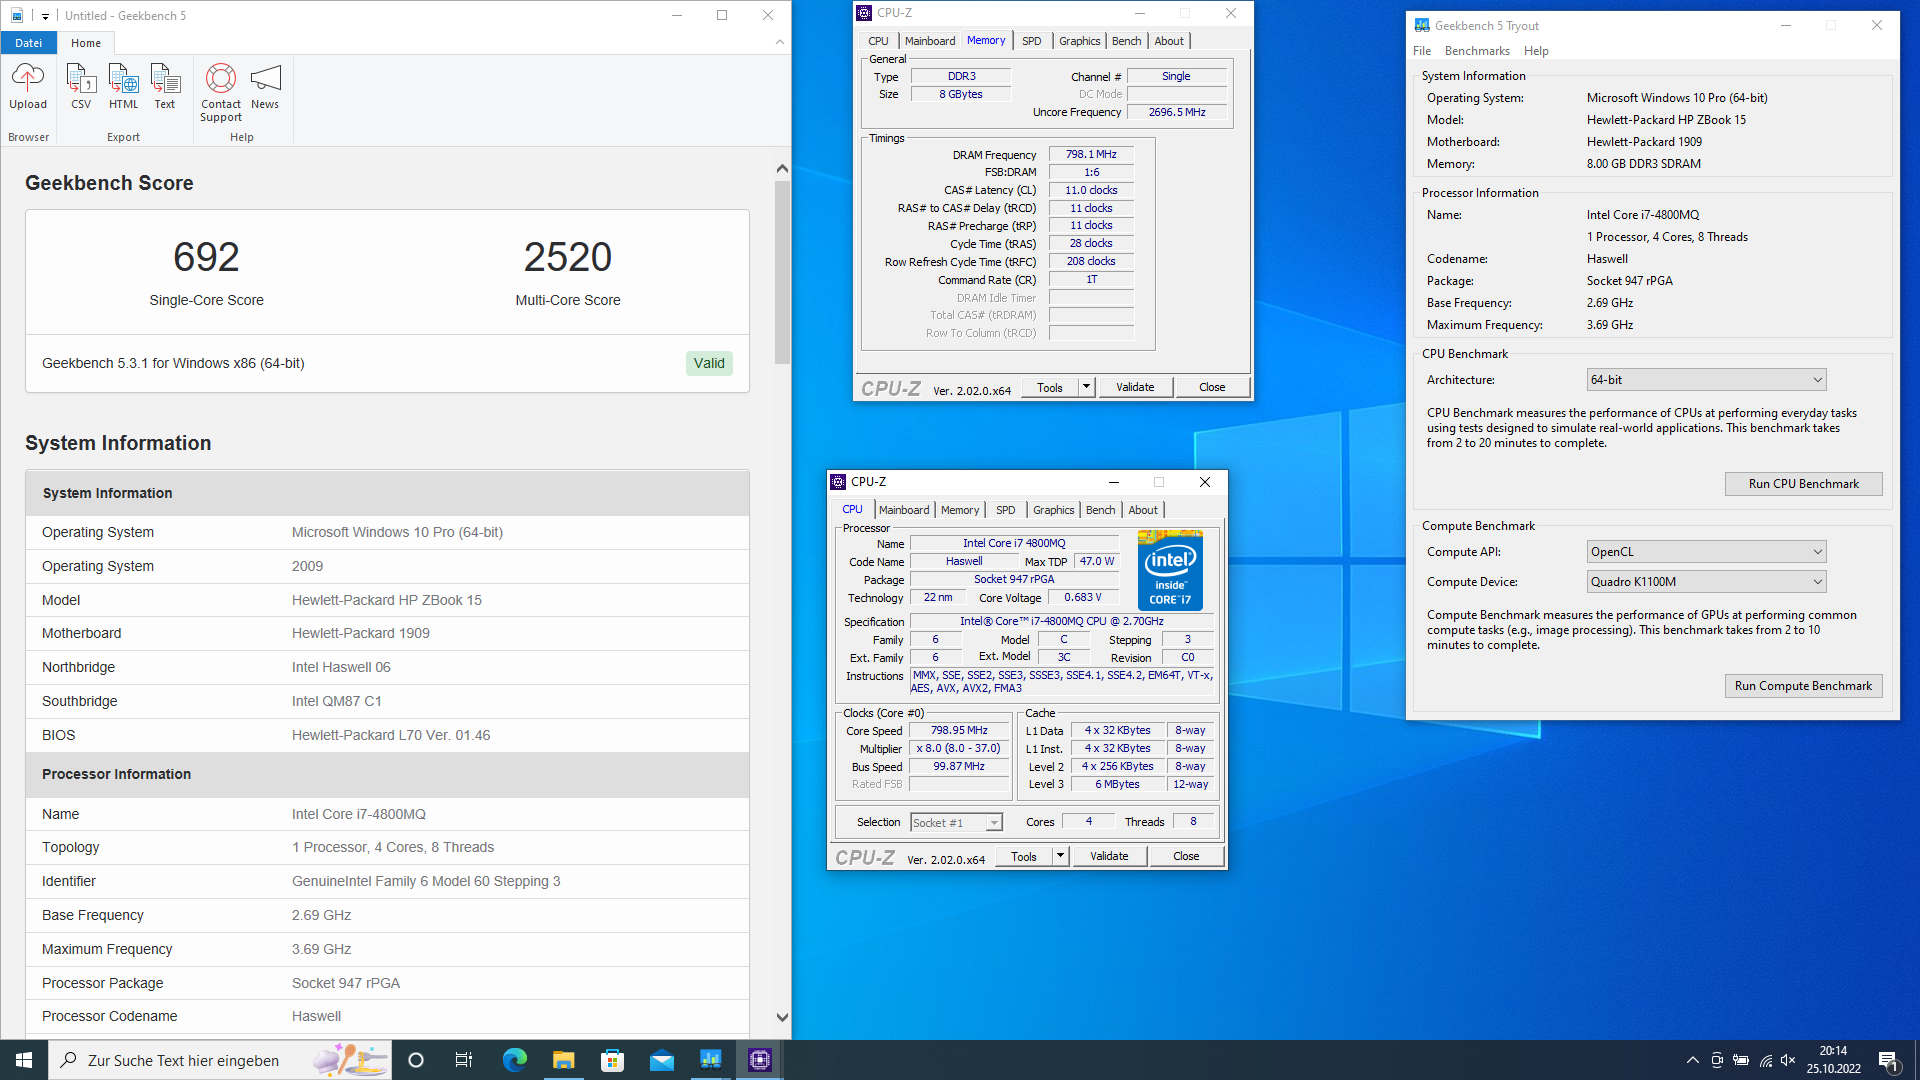The width and height of the screenshot is (1920, 1080).
Task: Open Contact Support in ribbon
Action: 220,92
